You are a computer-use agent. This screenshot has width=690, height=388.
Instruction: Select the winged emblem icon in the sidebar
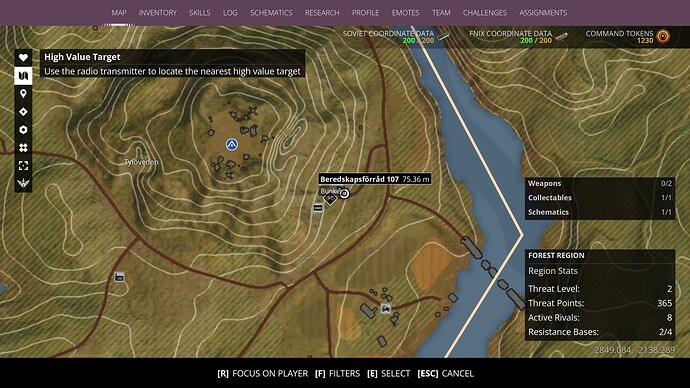click(x=23, y=183)
